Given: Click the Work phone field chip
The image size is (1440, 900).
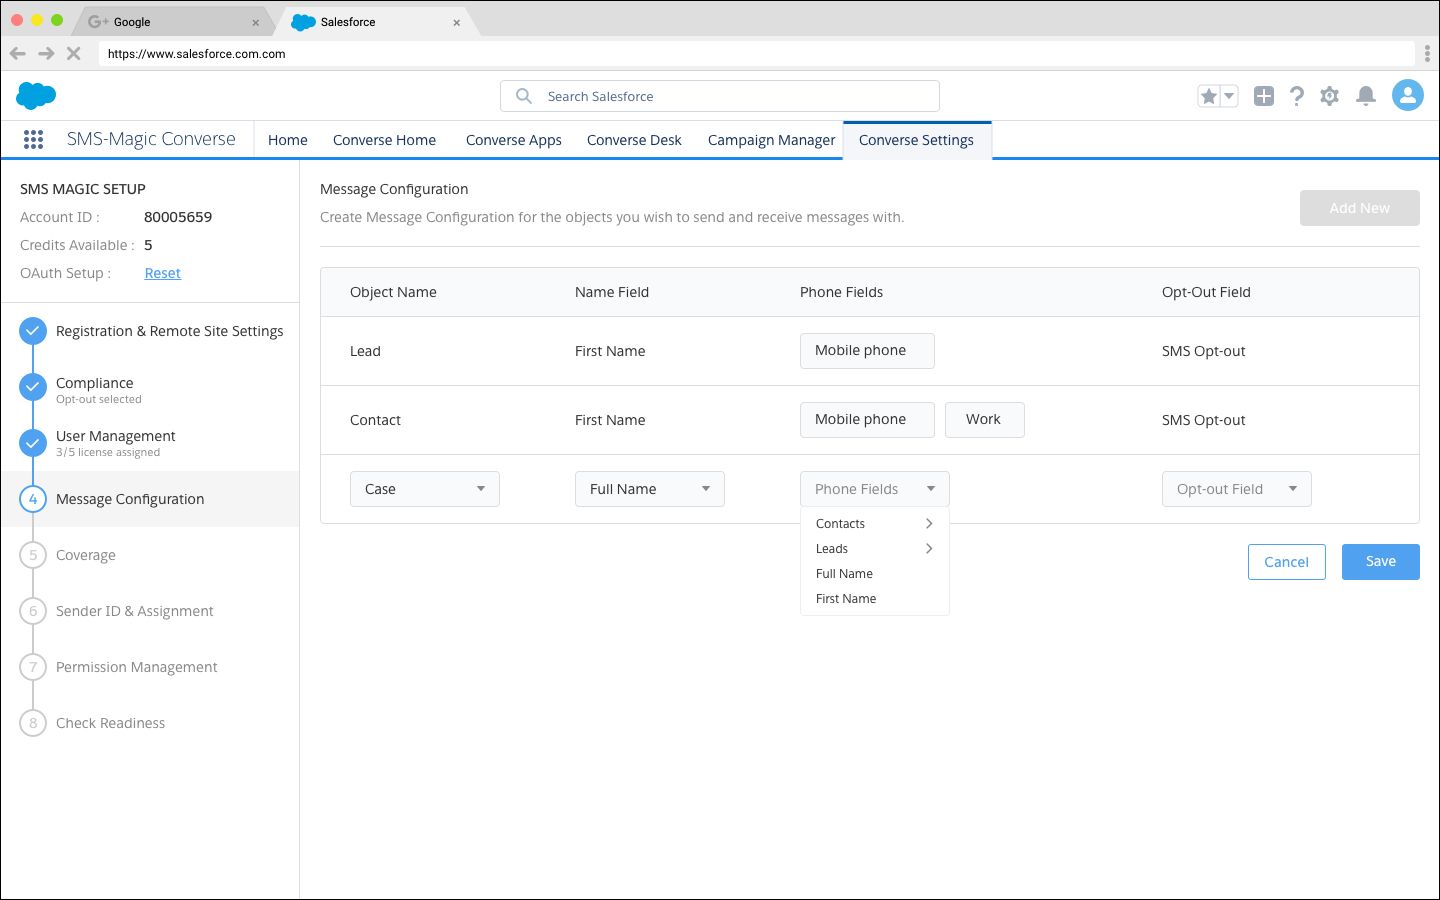Looking at the screenshot, I should pos(985,420).
